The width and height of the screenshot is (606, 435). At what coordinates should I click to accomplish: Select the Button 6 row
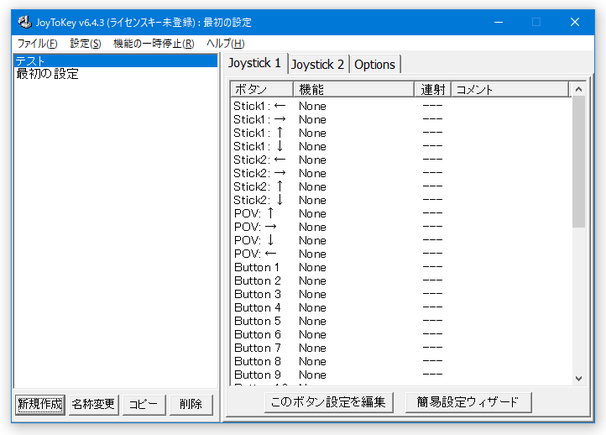coord(401,334)
